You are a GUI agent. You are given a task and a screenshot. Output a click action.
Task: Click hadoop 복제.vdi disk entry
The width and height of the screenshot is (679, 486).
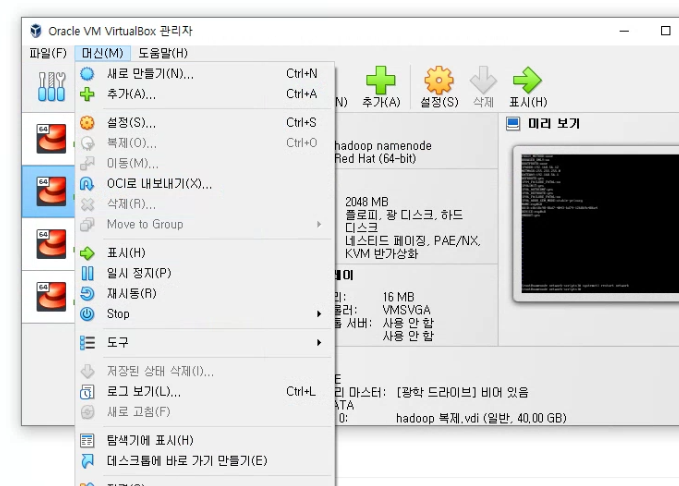(481, 418)
